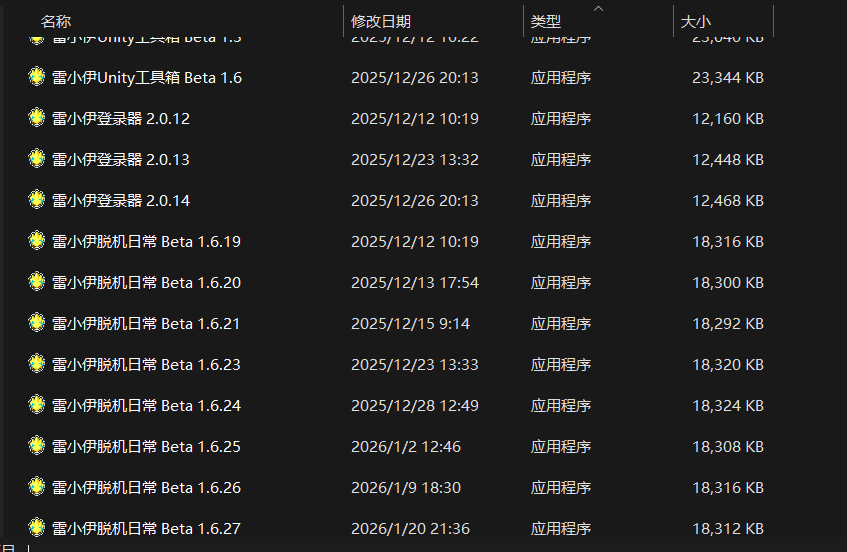Click the 雷小伊脱机日常 Beta 1.6.26 file name
This screenshot has height=552, width=847.
point(146,488)
